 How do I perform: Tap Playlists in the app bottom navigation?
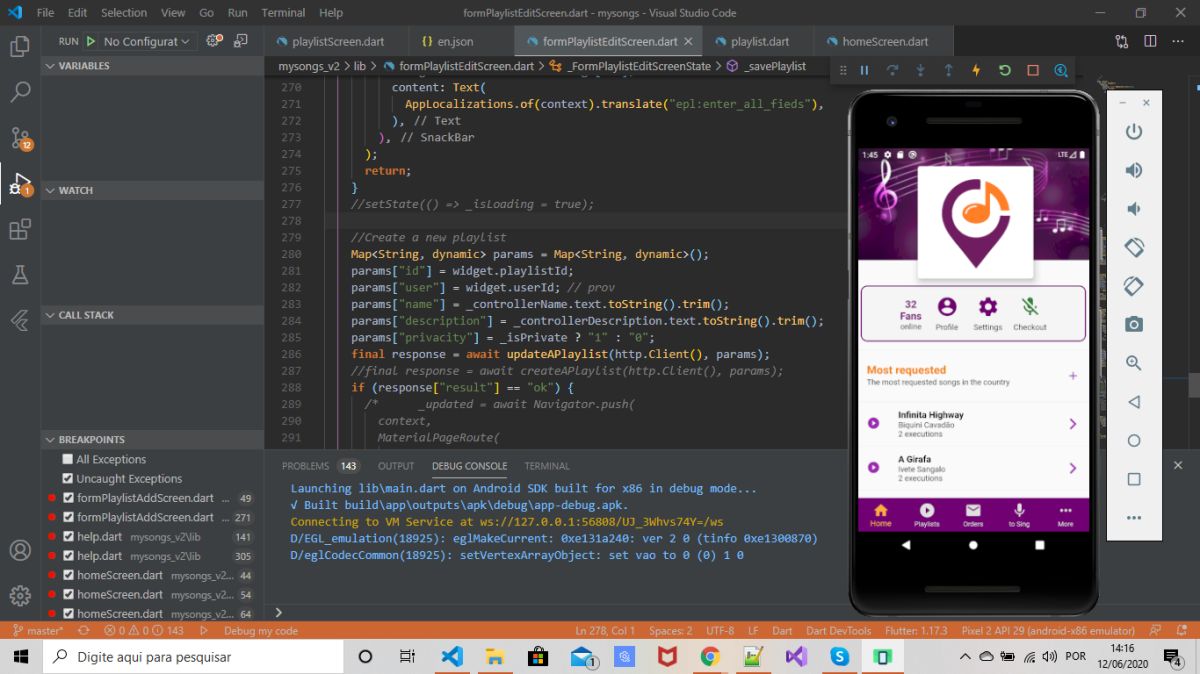click(927, 515)
